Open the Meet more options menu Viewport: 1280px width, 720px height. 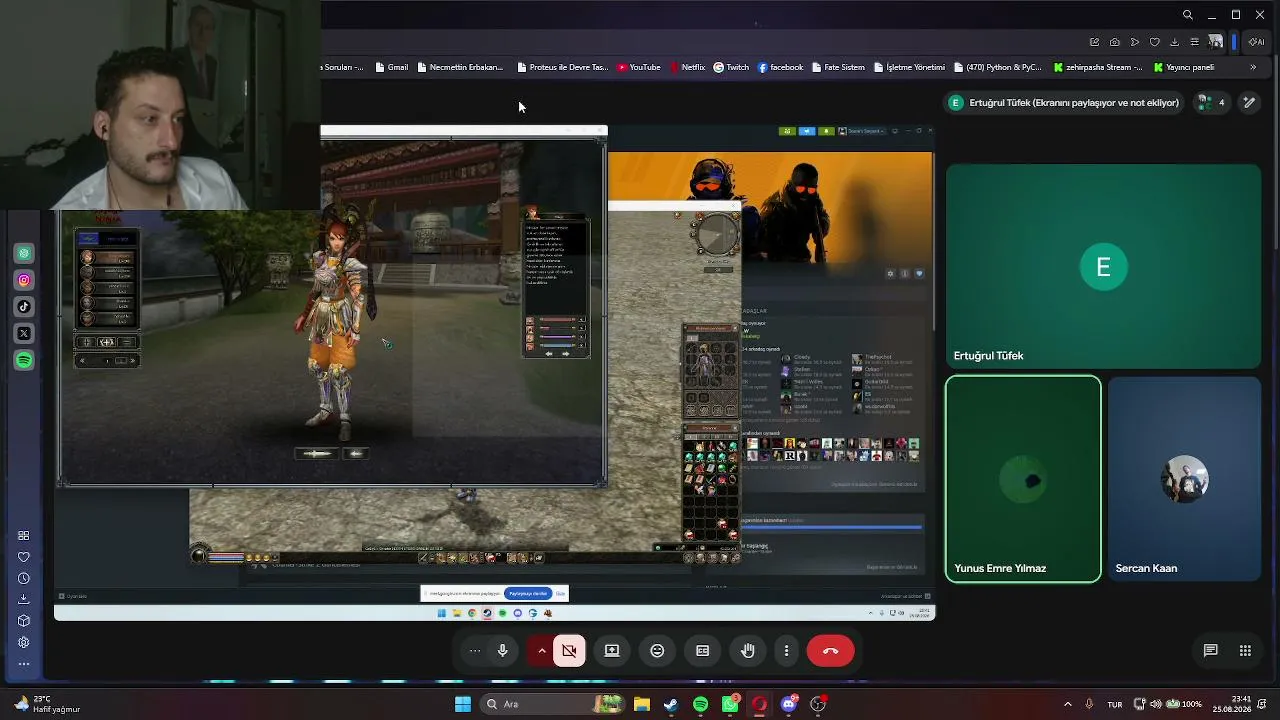(787, 651)
